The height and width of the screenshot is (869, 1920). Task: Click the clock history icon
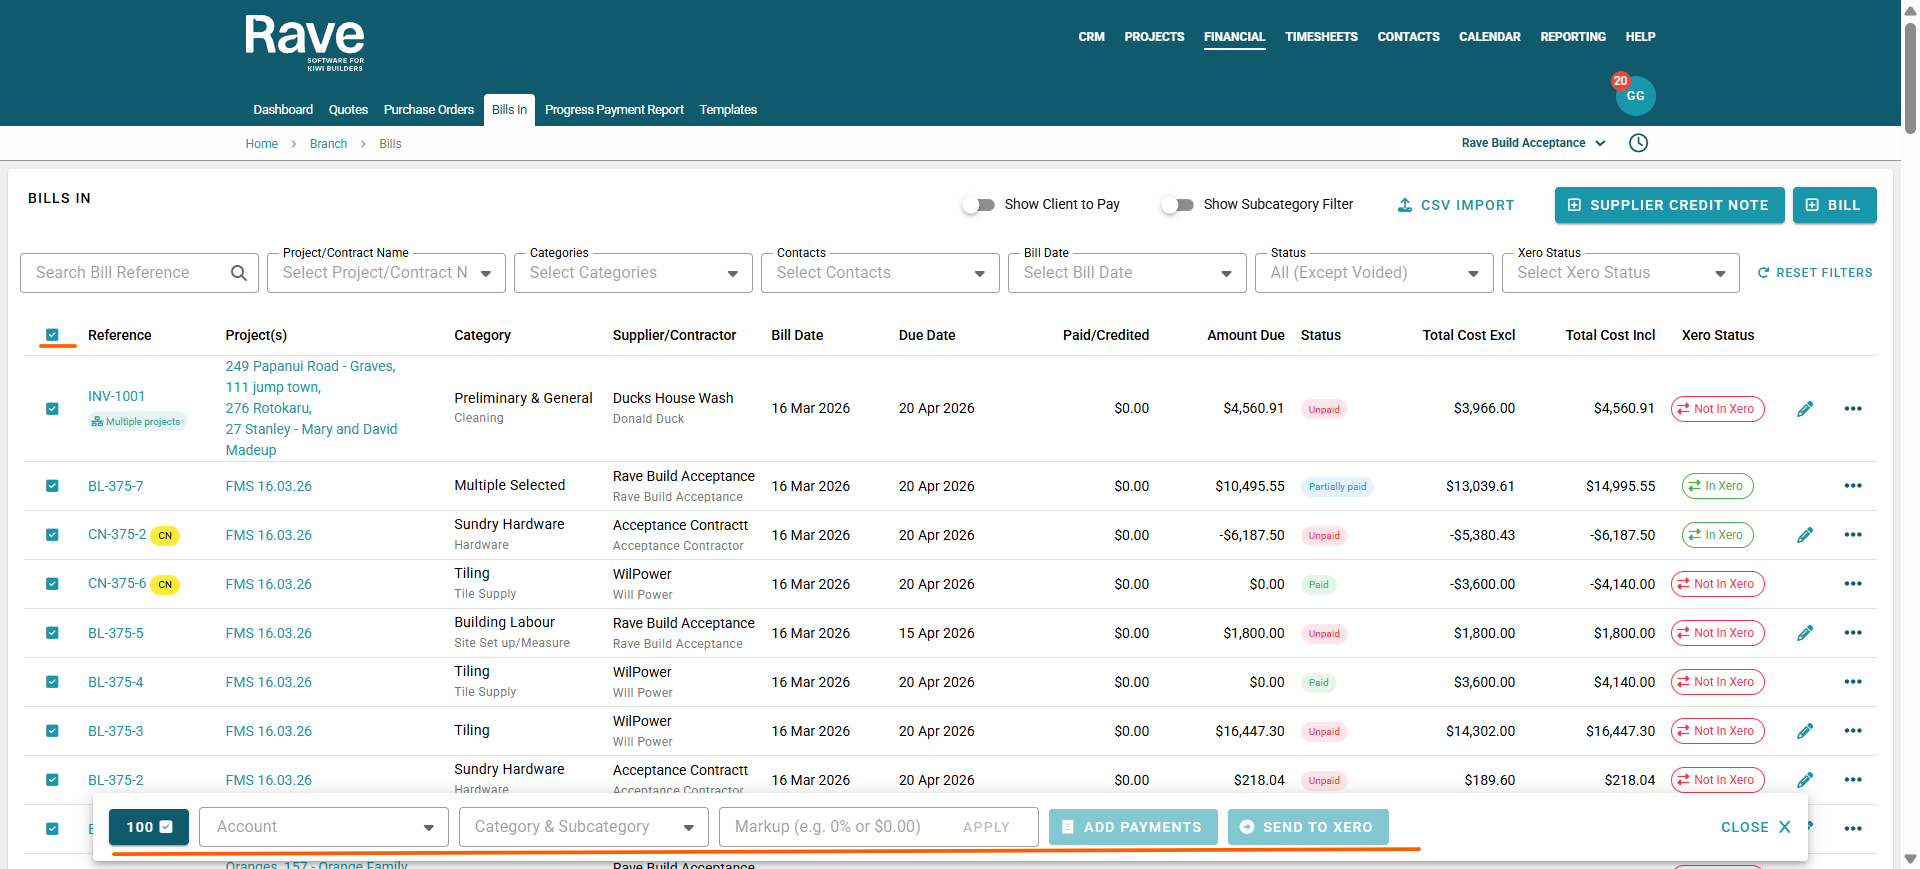[1638, 143]
